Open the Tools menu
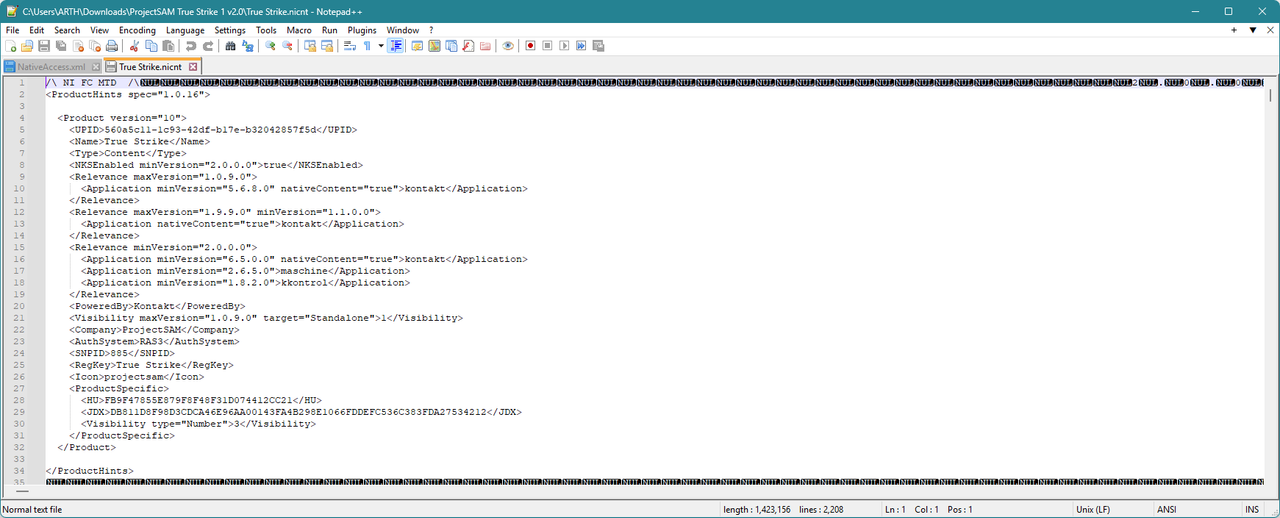 pos(266,30)
